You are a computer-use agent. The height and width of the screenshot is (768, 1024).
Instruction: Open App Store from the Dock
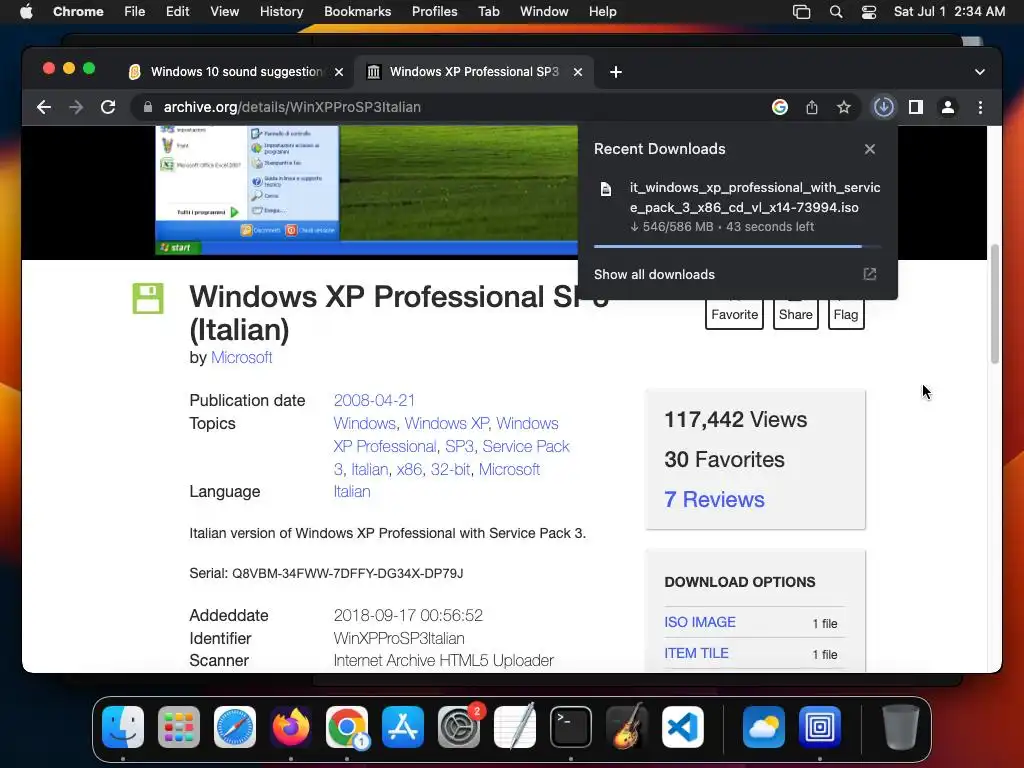tap(403, 727)
